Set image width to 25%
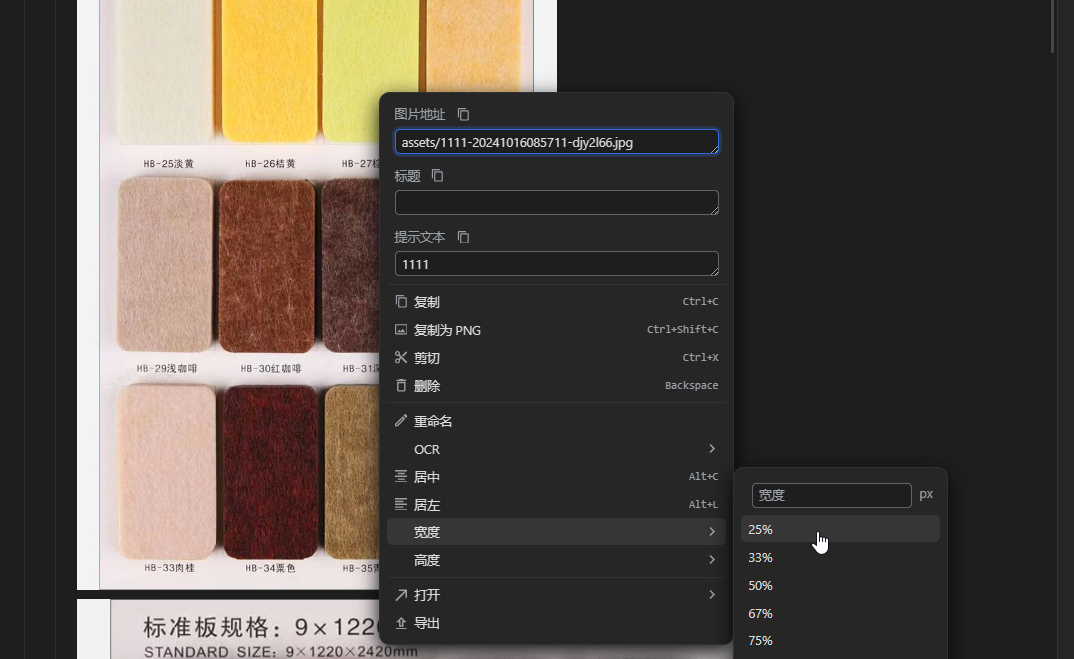1074x659 pixels. pos(761,530)
